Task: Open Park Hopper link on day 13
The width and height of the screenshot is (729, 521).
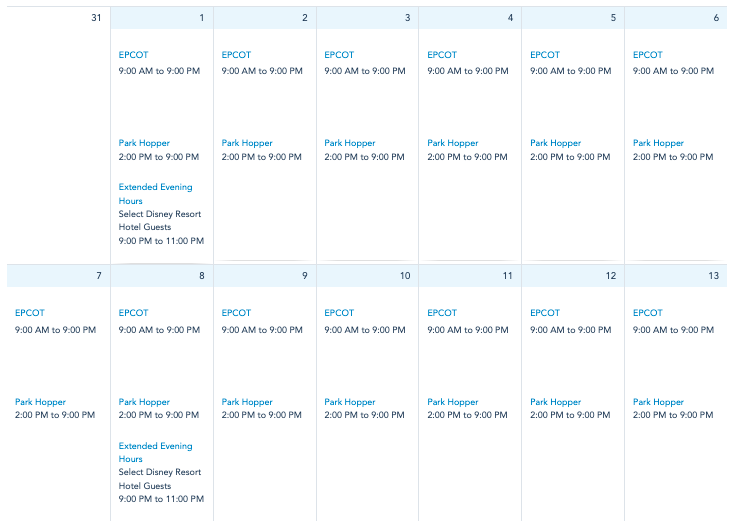Action: 658,402
